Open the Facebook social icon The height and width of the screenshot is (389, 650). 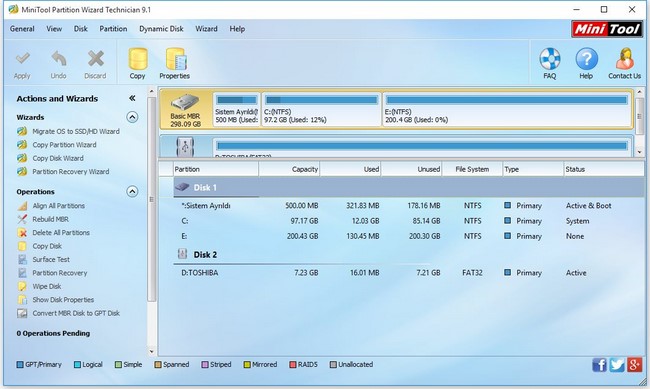tap(599, 365)
